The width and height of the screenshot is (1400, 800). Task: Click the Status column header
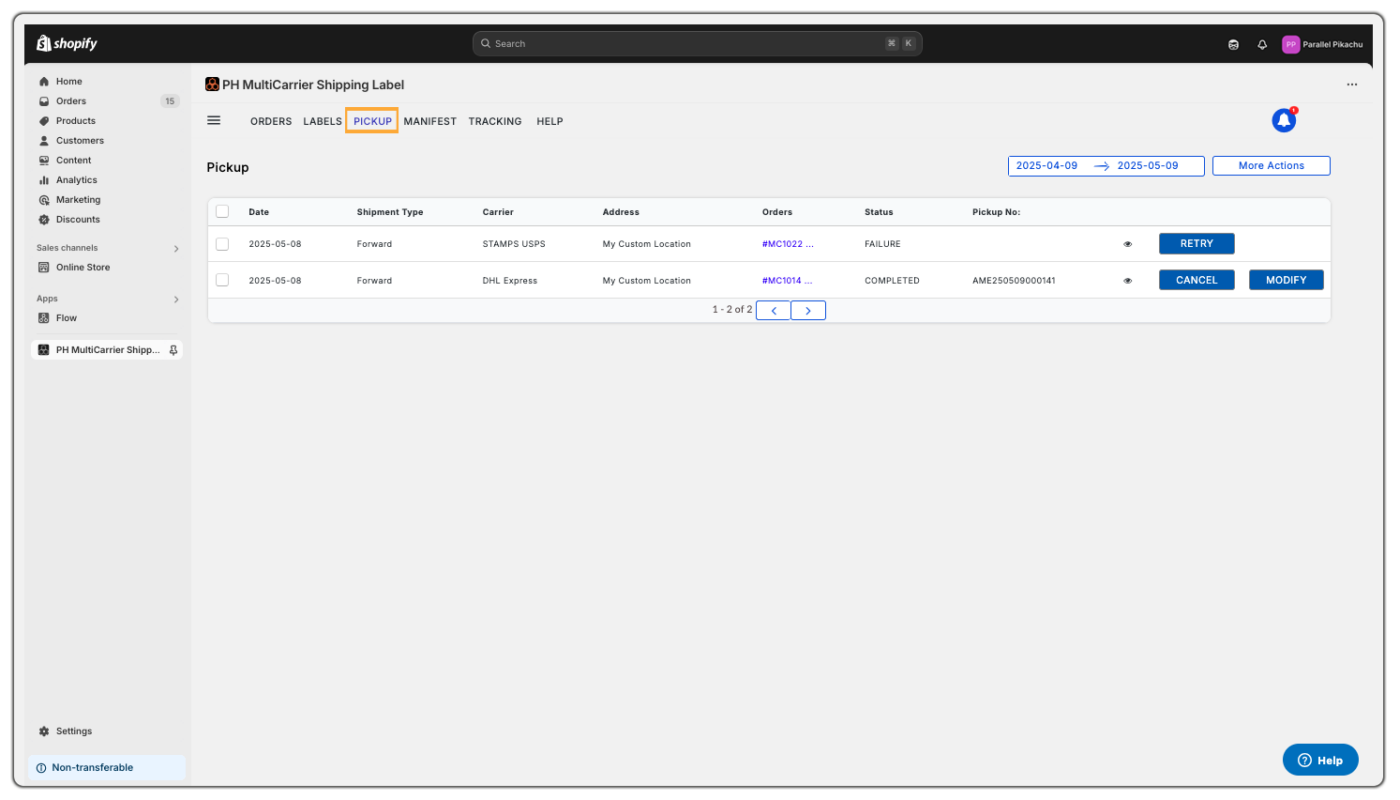coord(879,212)
